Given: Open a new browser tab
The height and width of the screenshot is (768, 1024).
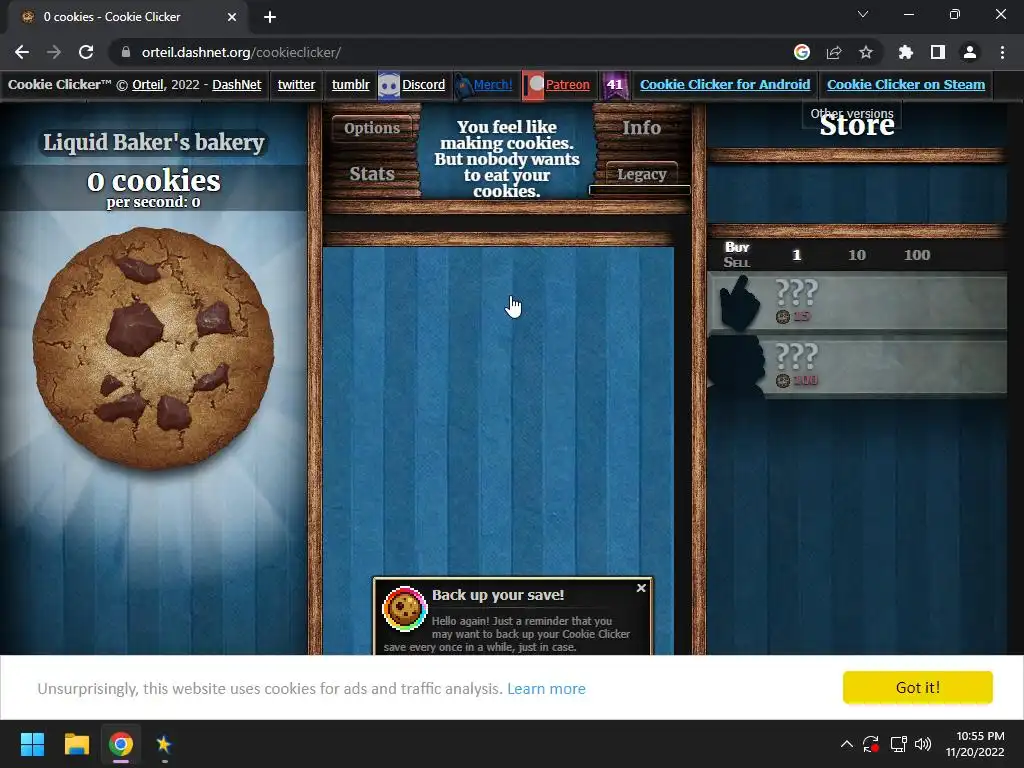Looking at the screenshot, I should (270, 17).
